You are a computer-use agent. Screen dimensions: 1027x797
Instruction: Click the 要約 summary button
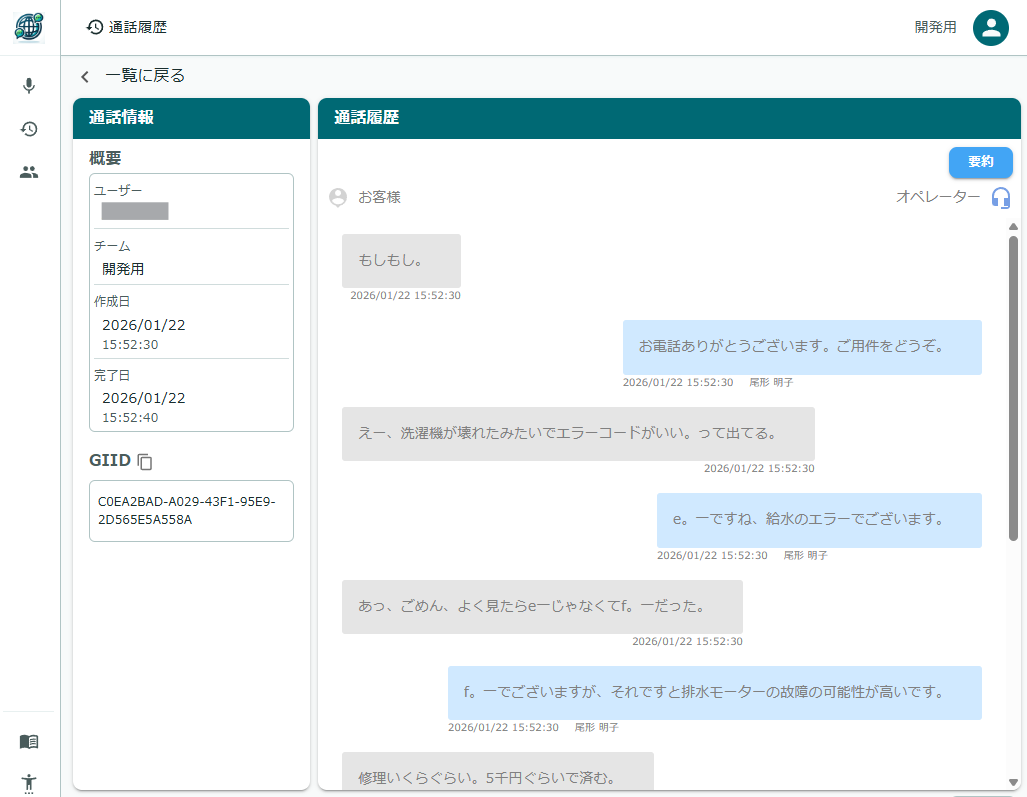coord(980,162)
